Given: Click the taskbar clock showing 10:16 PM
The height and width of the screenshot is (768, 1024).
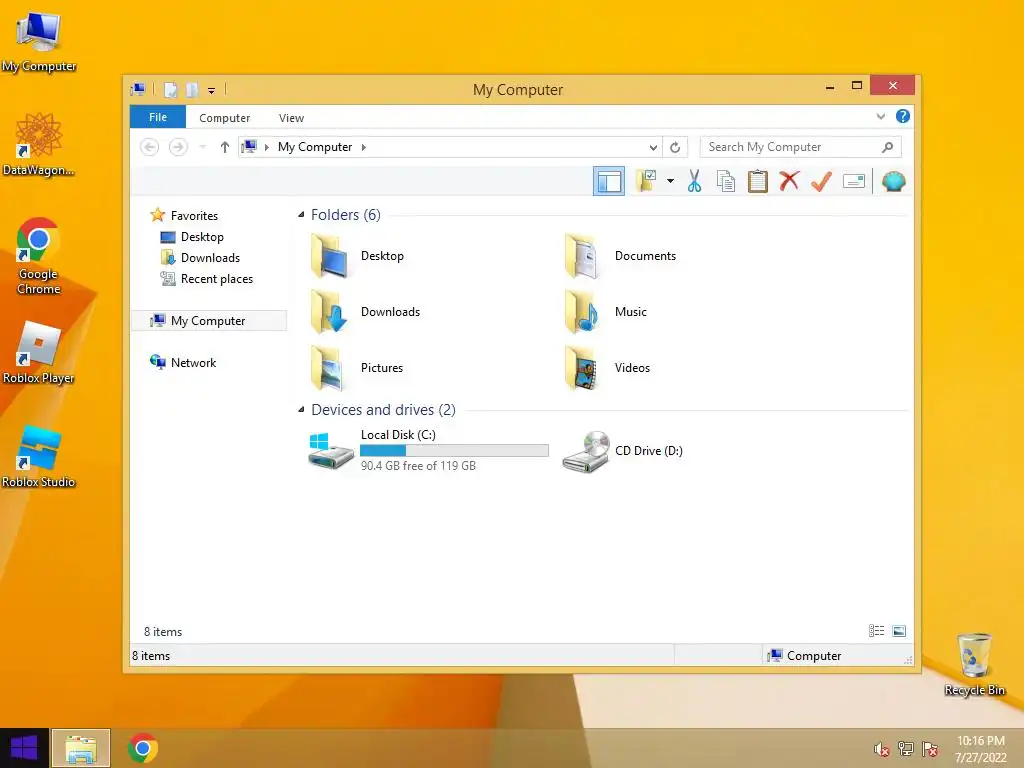Looking at the screenshot, I should 981,749.
